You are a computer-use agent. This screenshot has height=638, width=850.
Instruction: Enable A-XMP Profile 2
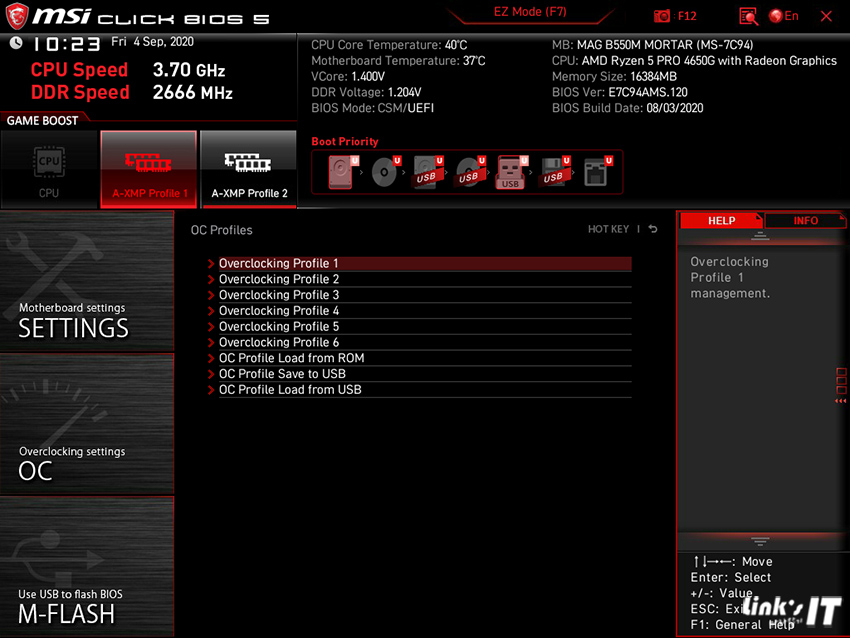249,170
